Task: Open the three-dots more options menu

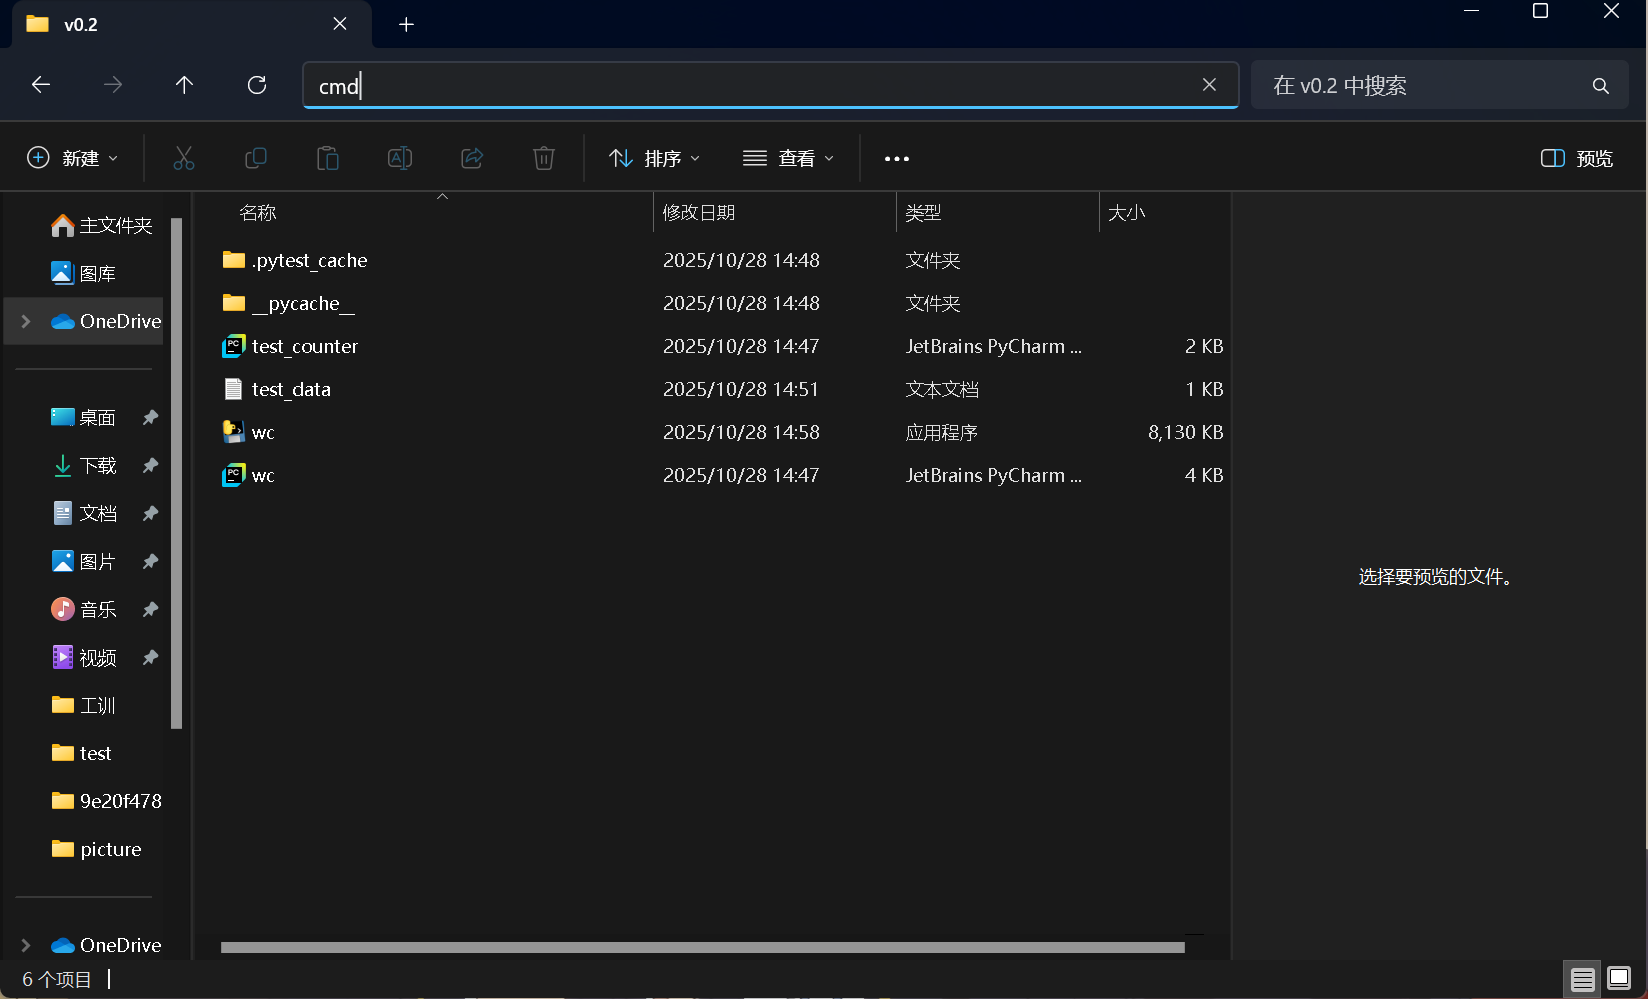Action: [897, 158]
